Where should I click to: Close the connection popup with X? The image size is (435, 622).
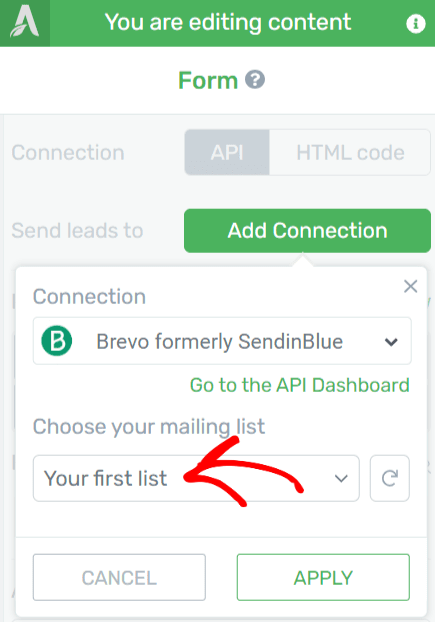[410, 286]
